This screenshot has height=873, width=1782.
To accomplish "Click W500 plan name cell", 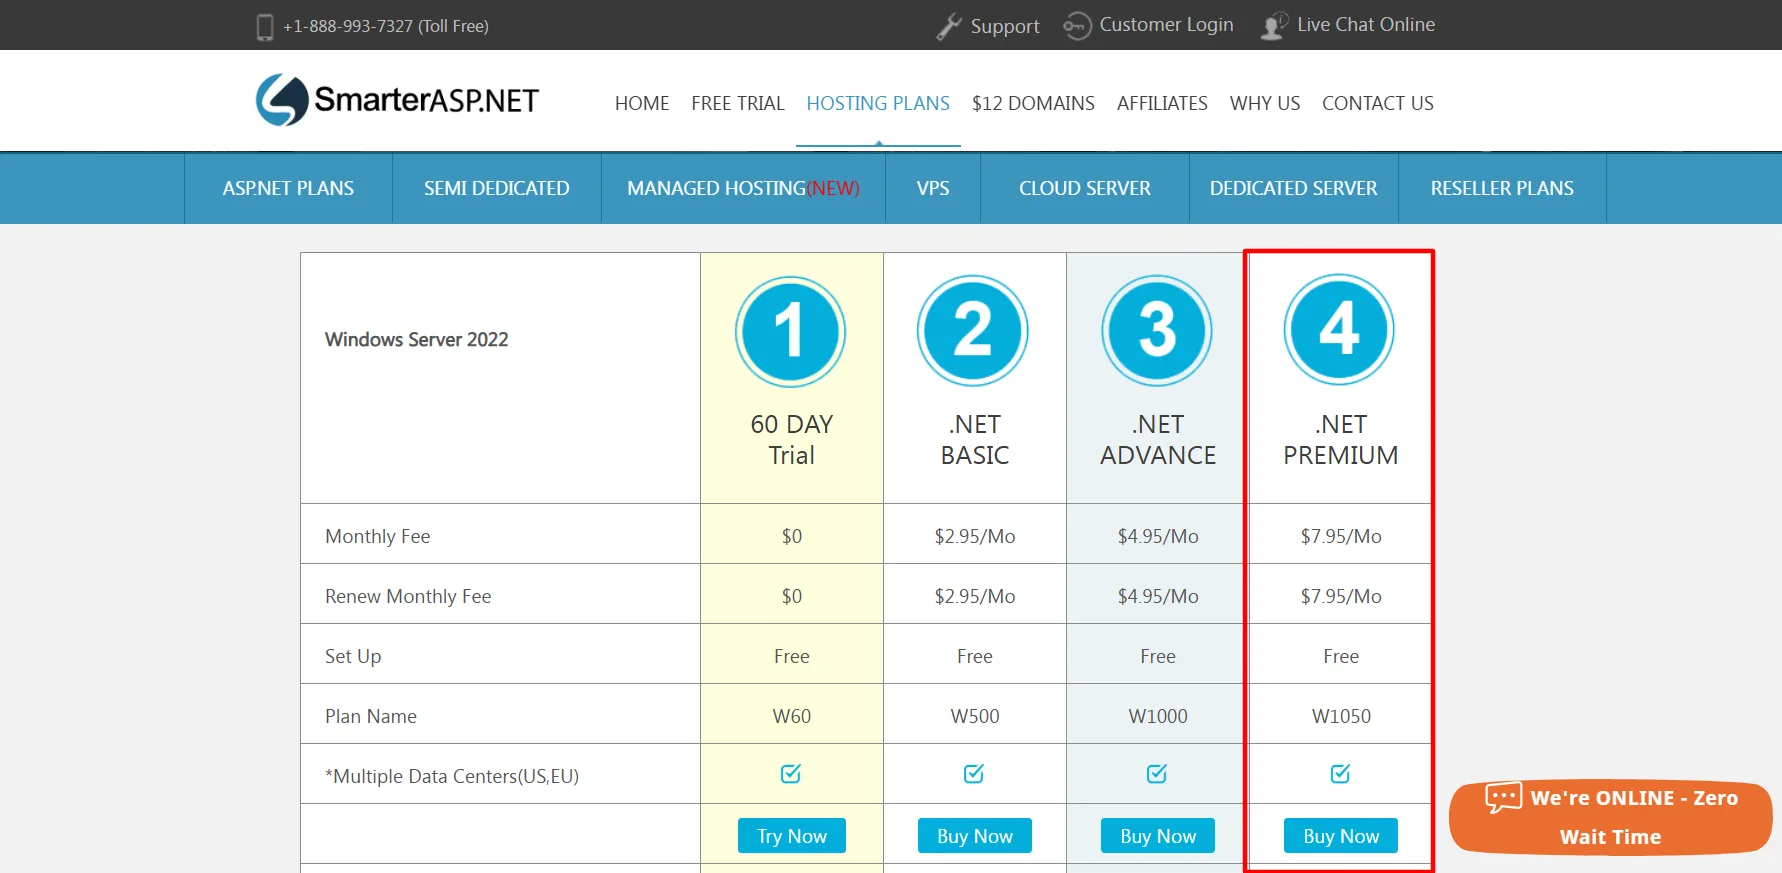I will (975, 716).
